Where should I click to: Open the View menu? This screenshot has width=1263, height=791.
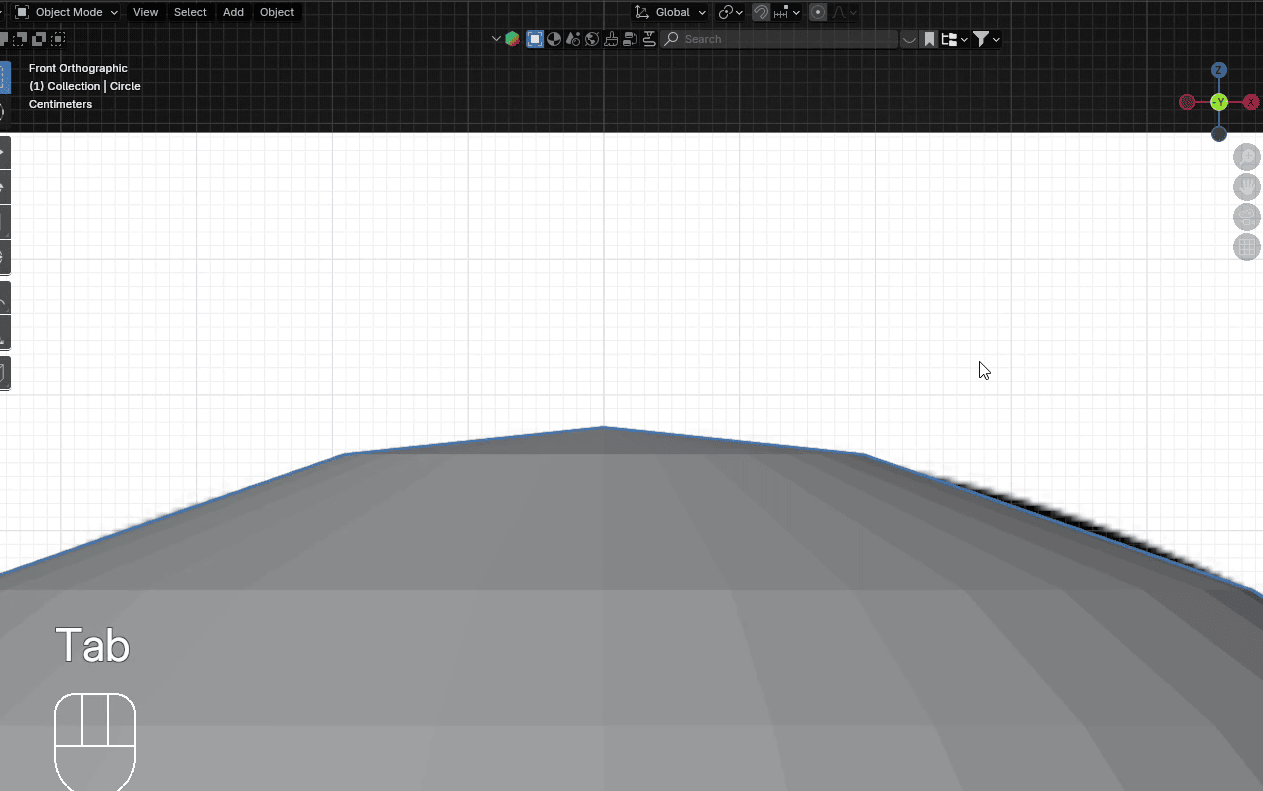(x=145, y=12)
